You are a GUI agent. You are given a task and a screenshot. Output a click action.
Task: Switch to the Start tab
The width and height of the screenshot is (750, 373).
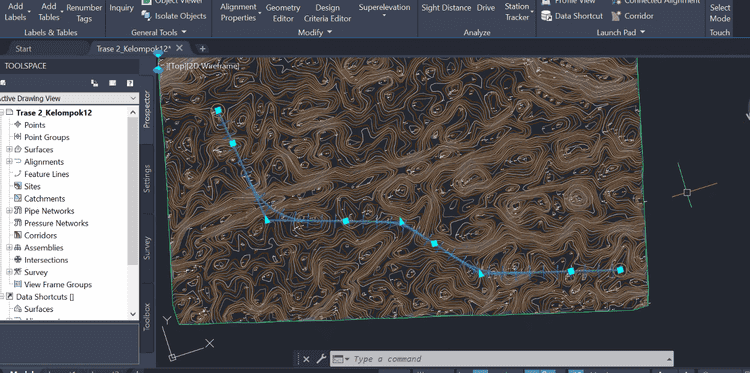[x=23, y=48]
